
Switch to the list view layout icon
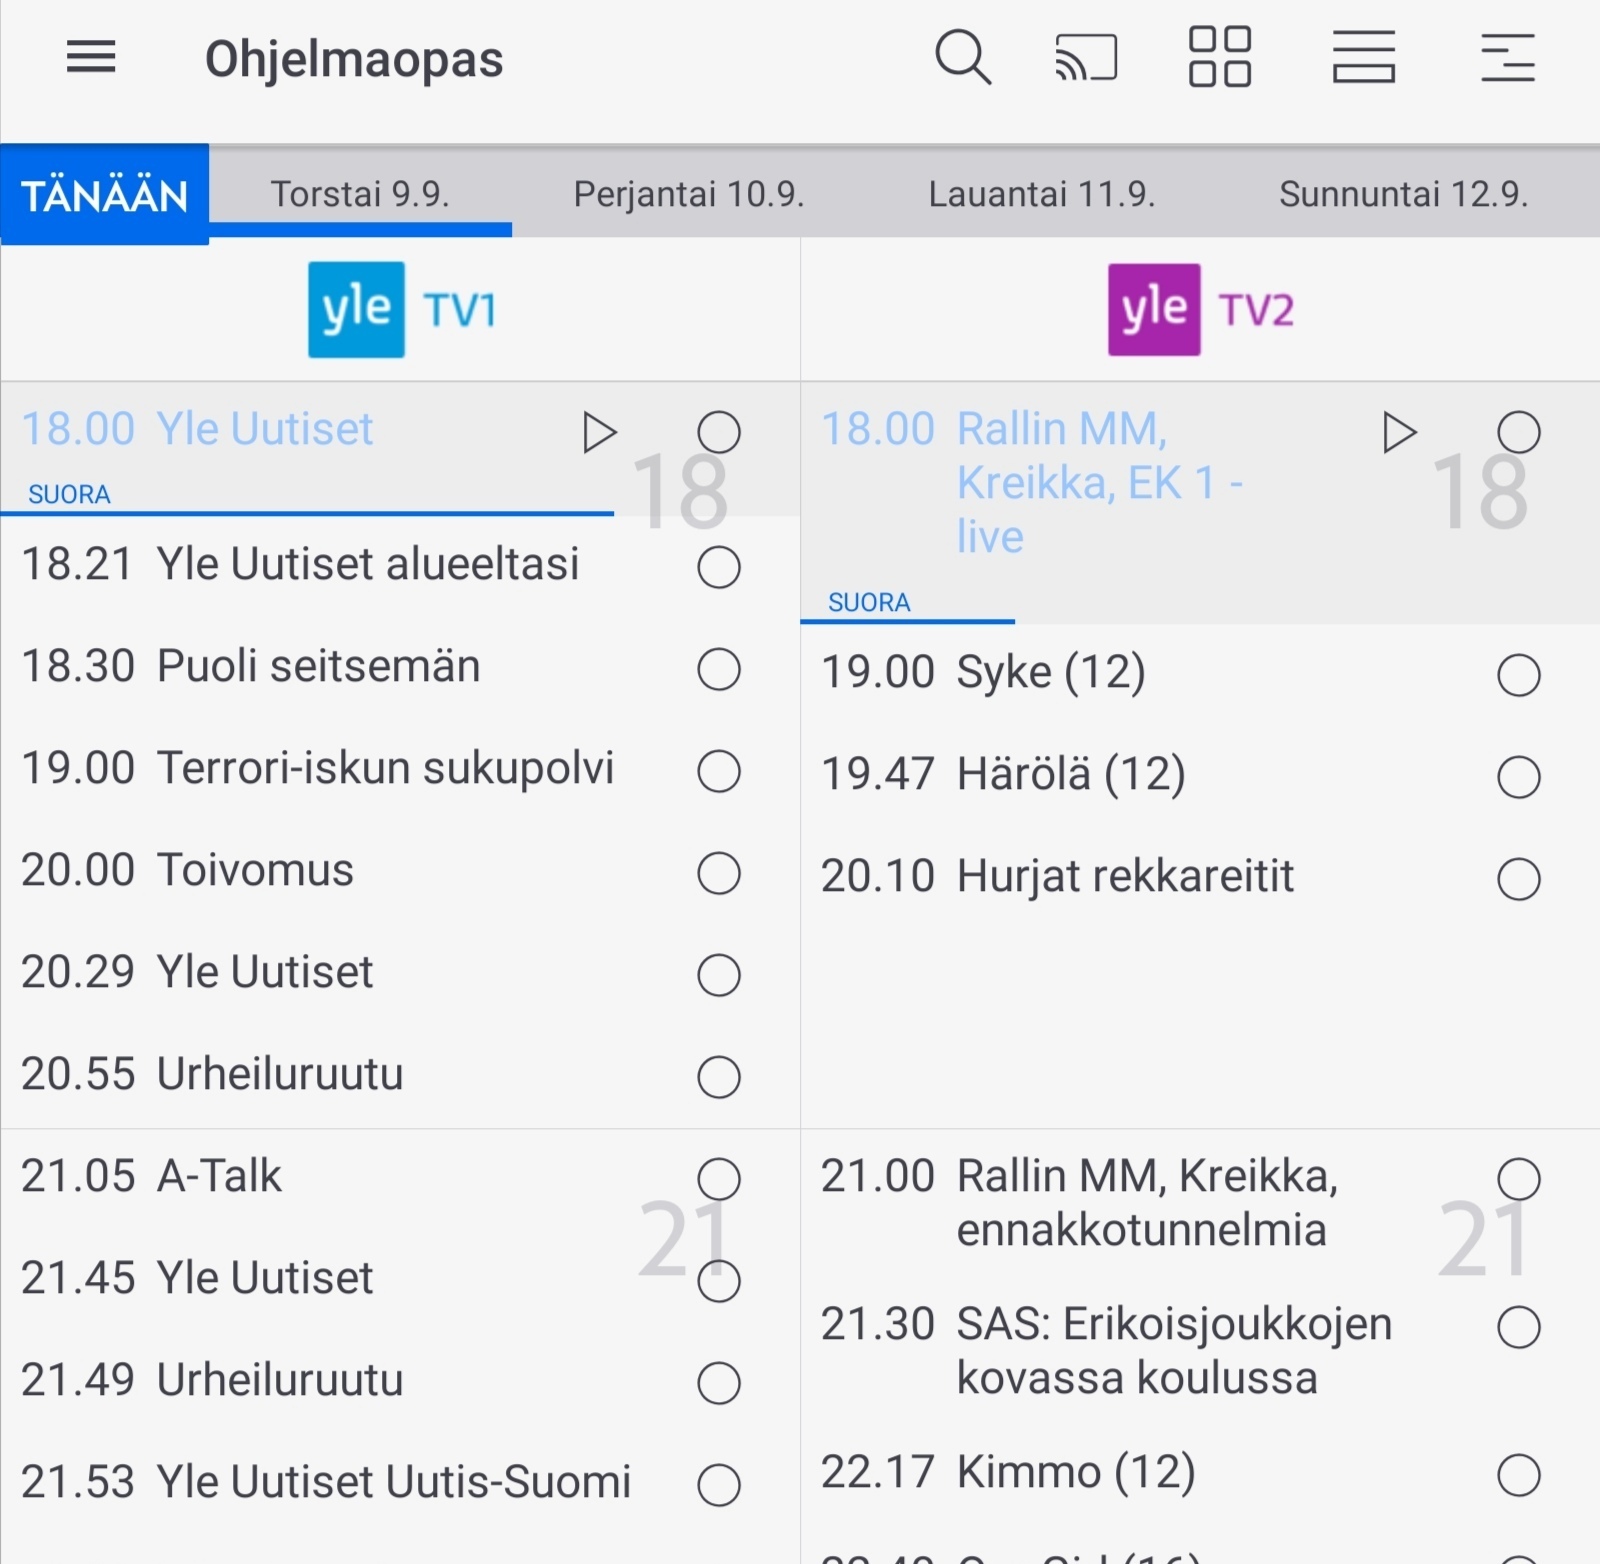[x=1363, y=57]
